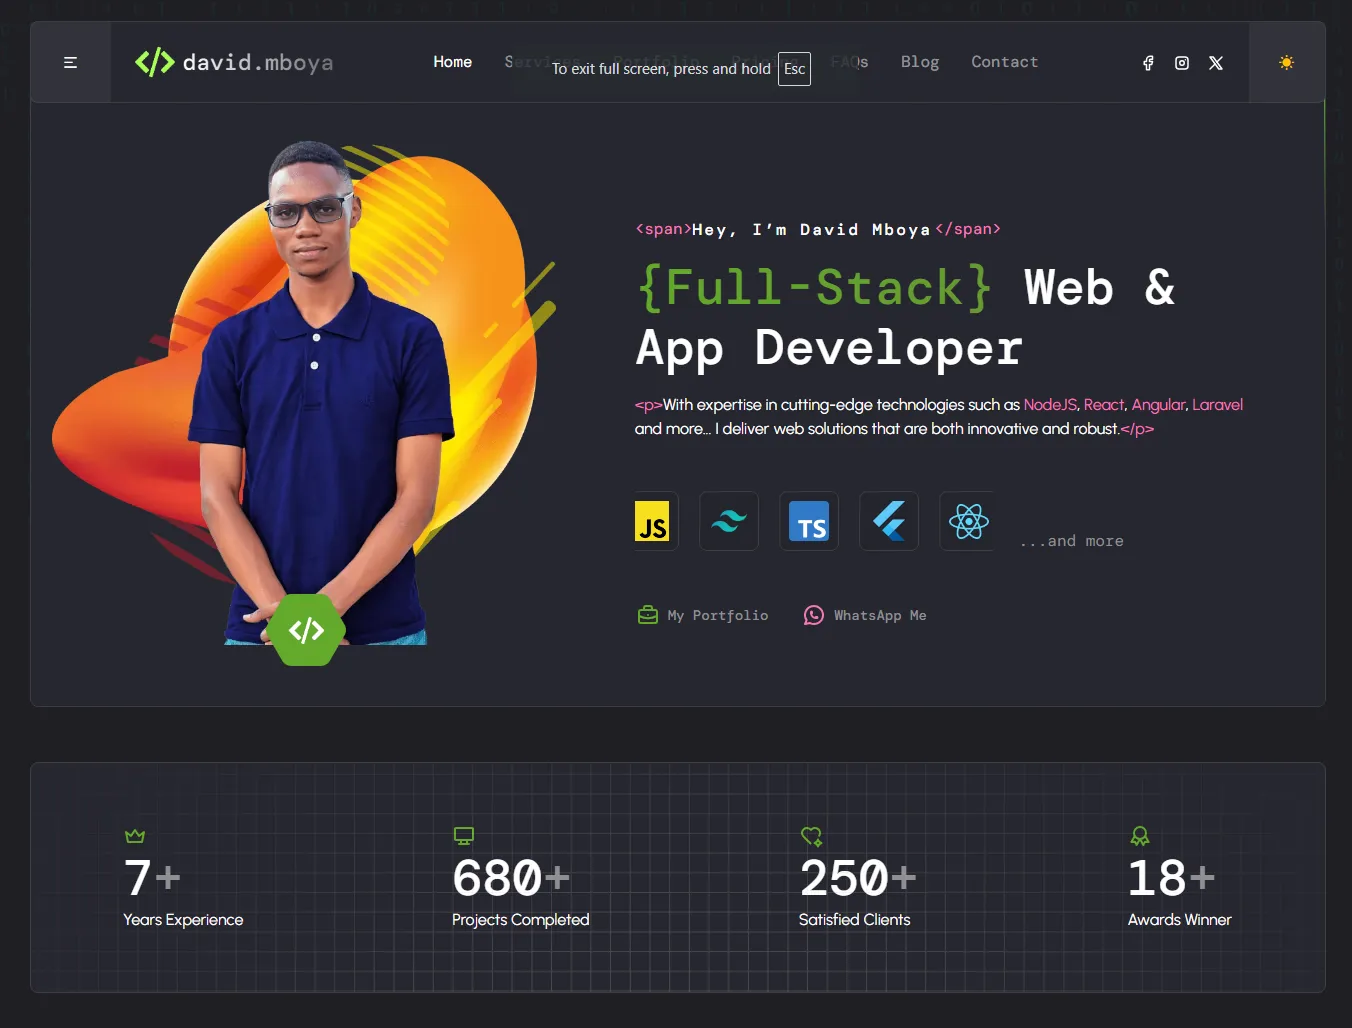1352x1028 pixels.
Task: Select the JavaScript tech icon
Action: 653,521
